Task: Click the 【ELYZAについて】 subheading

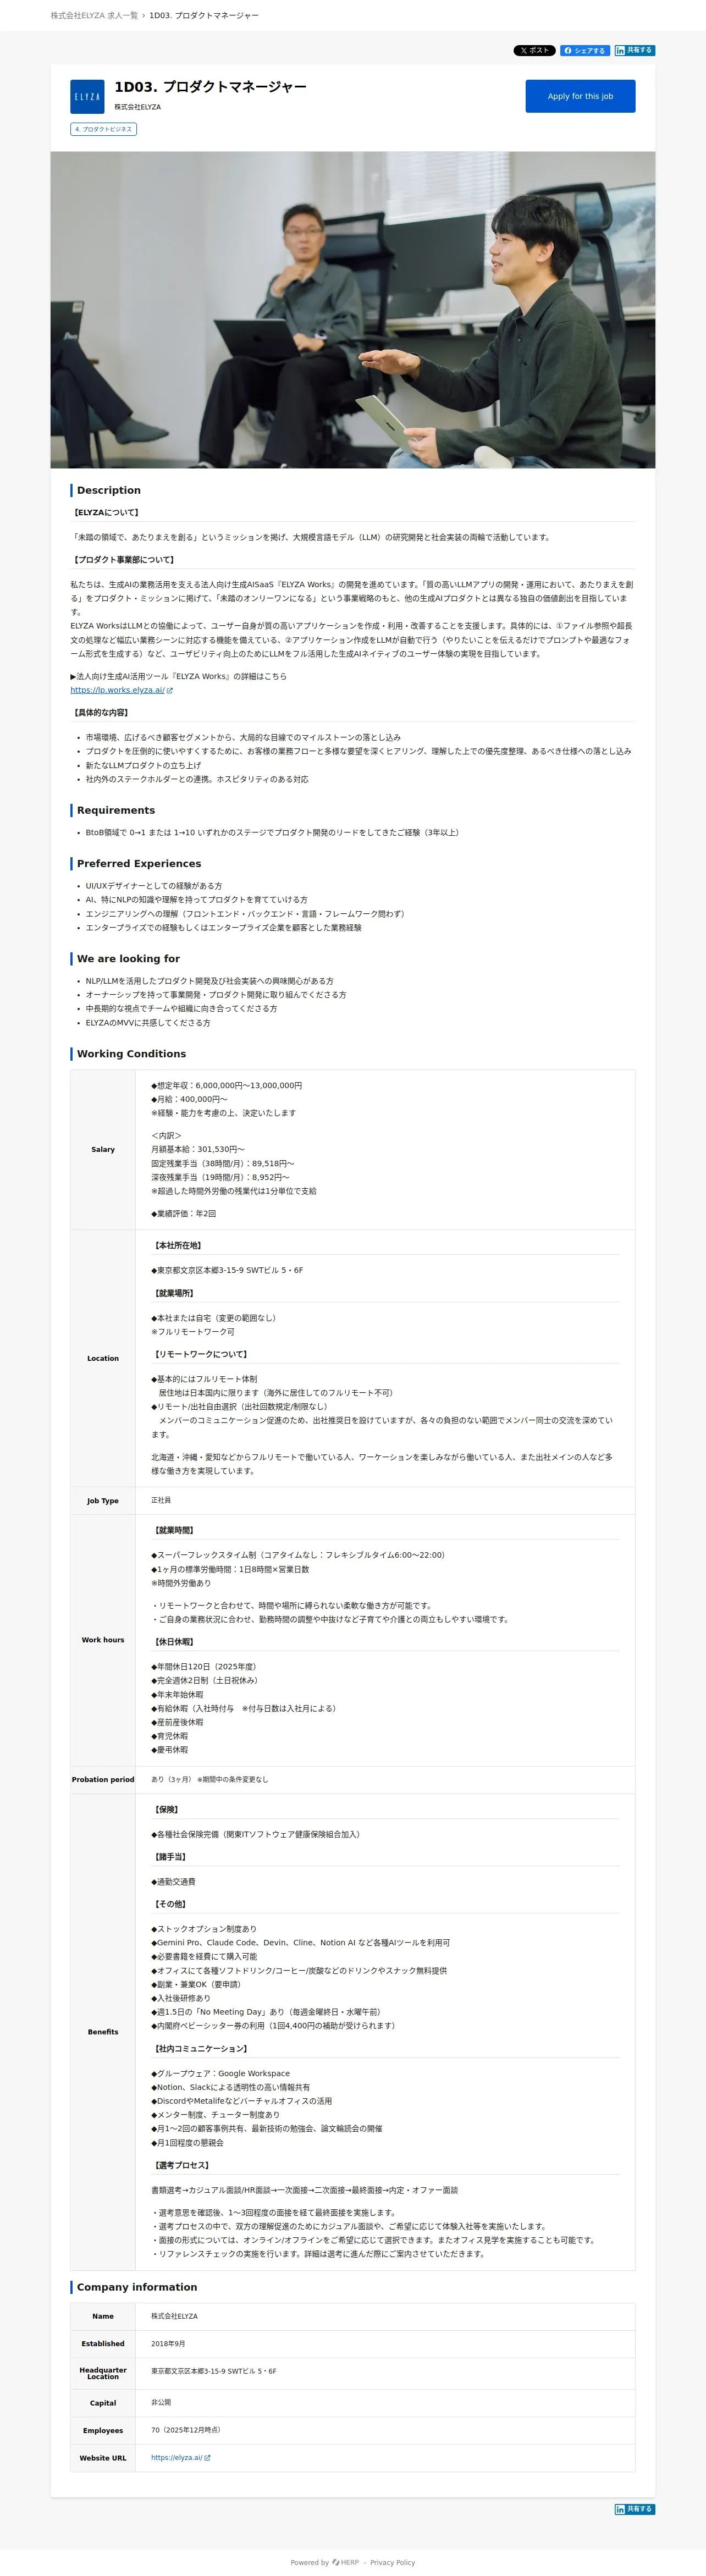Action: tap(106, 512)
